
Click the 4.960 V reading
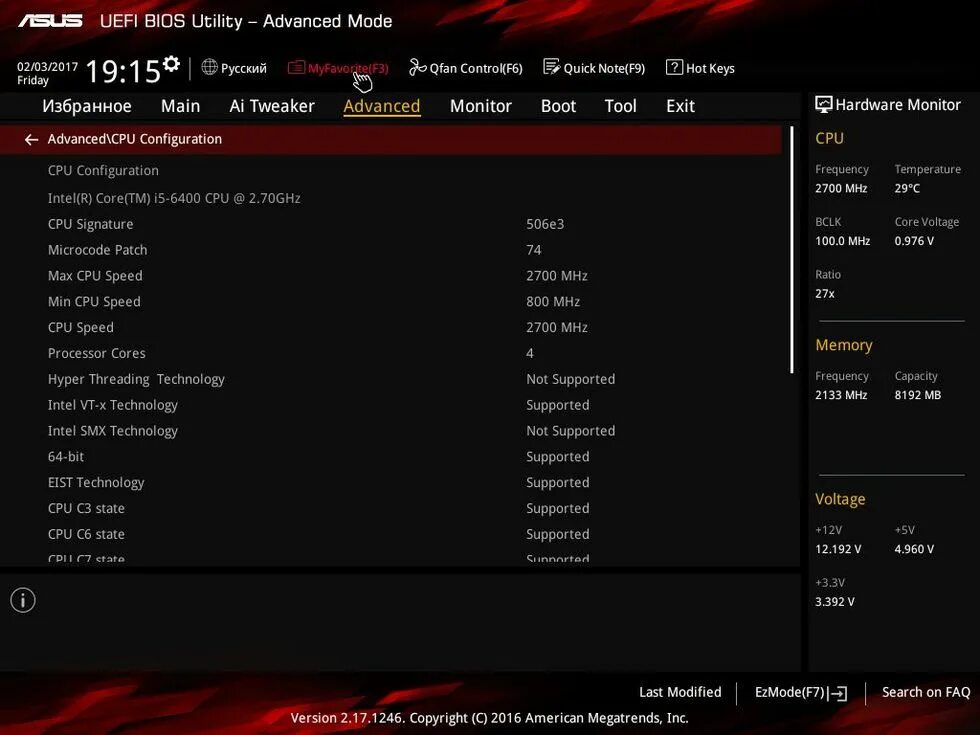click(x=914, y=549)
